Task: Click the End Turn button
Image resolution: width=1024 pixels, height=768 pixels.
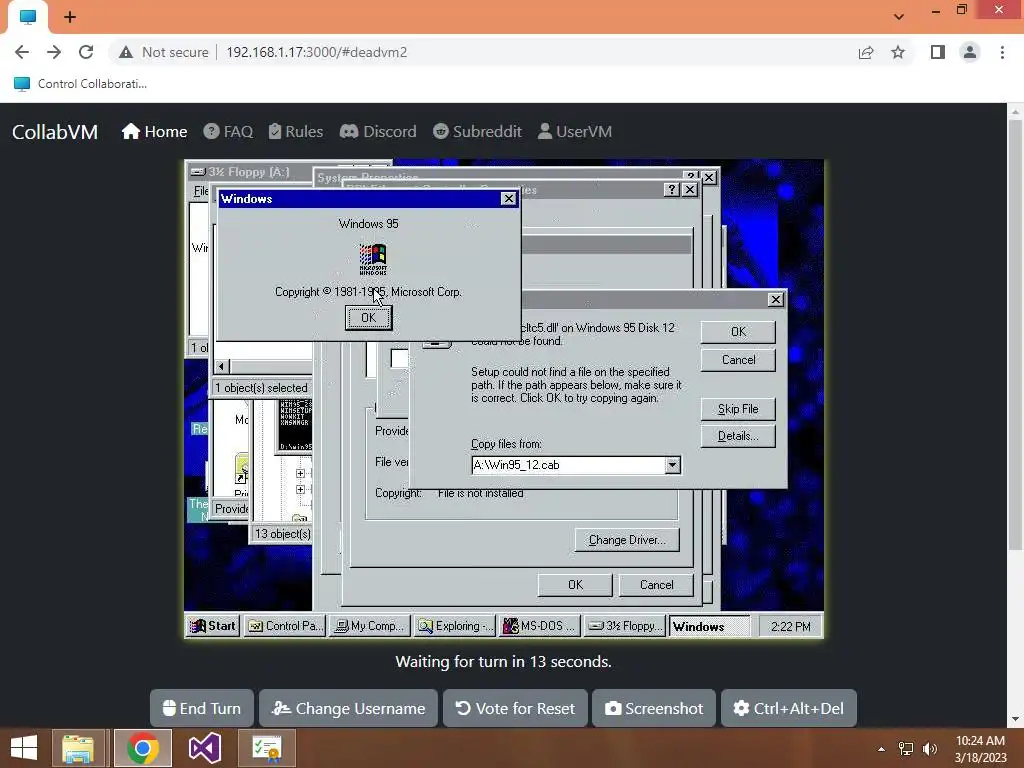Action: pyautogui.click(x=202, y=709)
